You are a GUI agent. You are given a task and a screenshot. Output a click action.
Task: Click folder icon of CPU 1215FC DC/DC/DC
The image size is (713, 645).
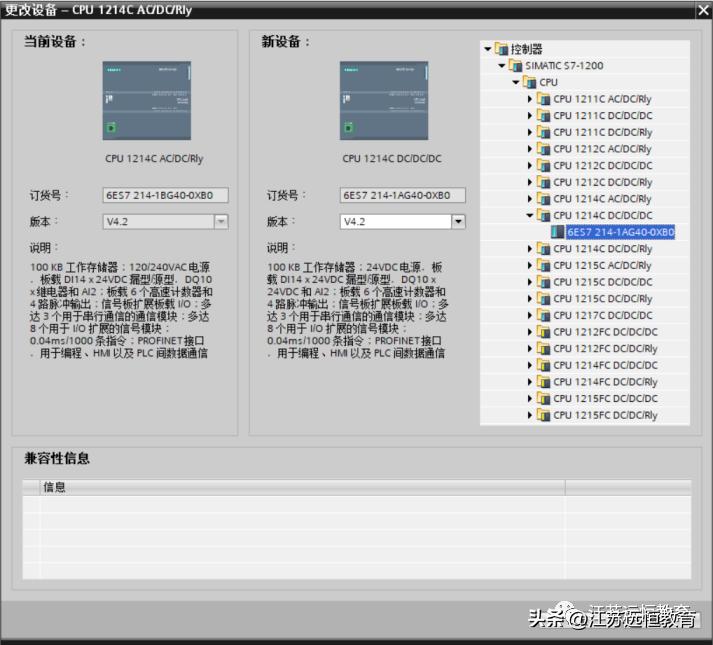coord(543,398)
